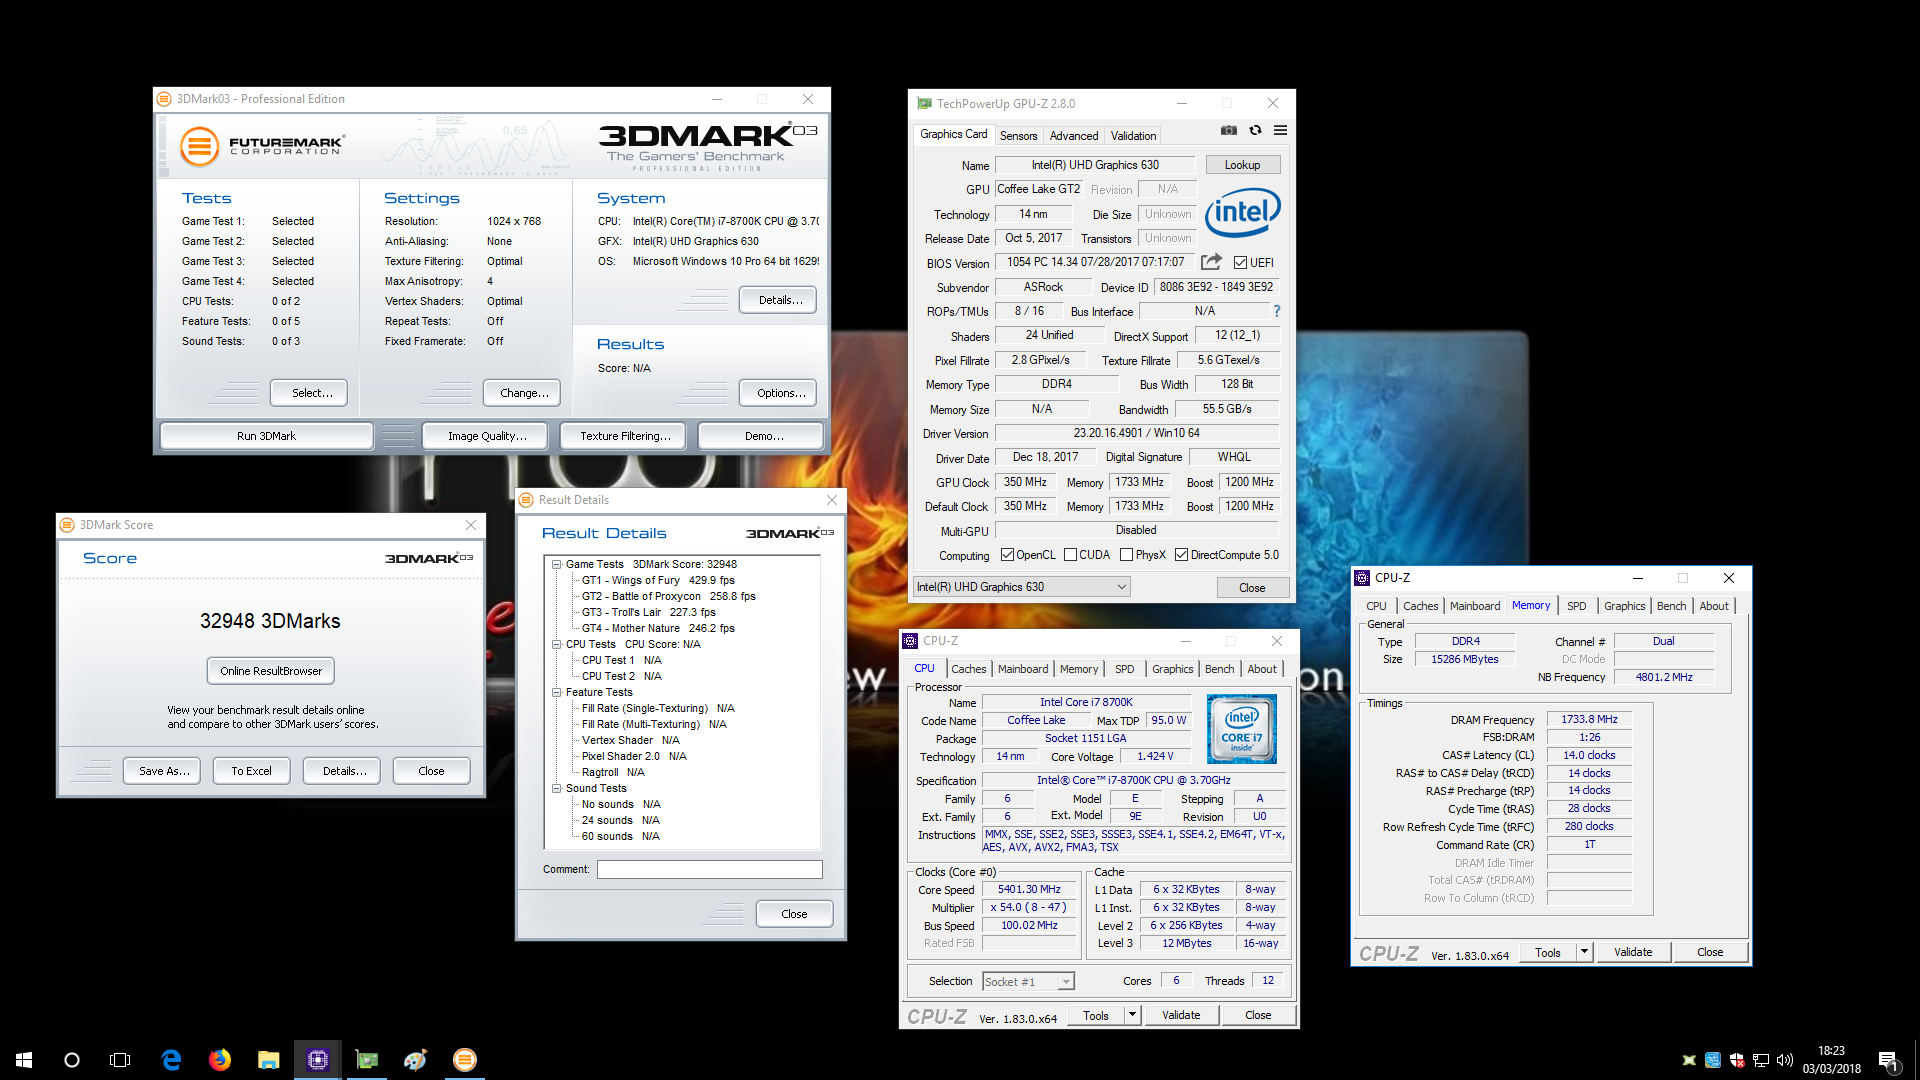Switch to CPU-Z taskbar icon
1920x1080 pixels.
pyautogui.click(x=318, y=1060)
